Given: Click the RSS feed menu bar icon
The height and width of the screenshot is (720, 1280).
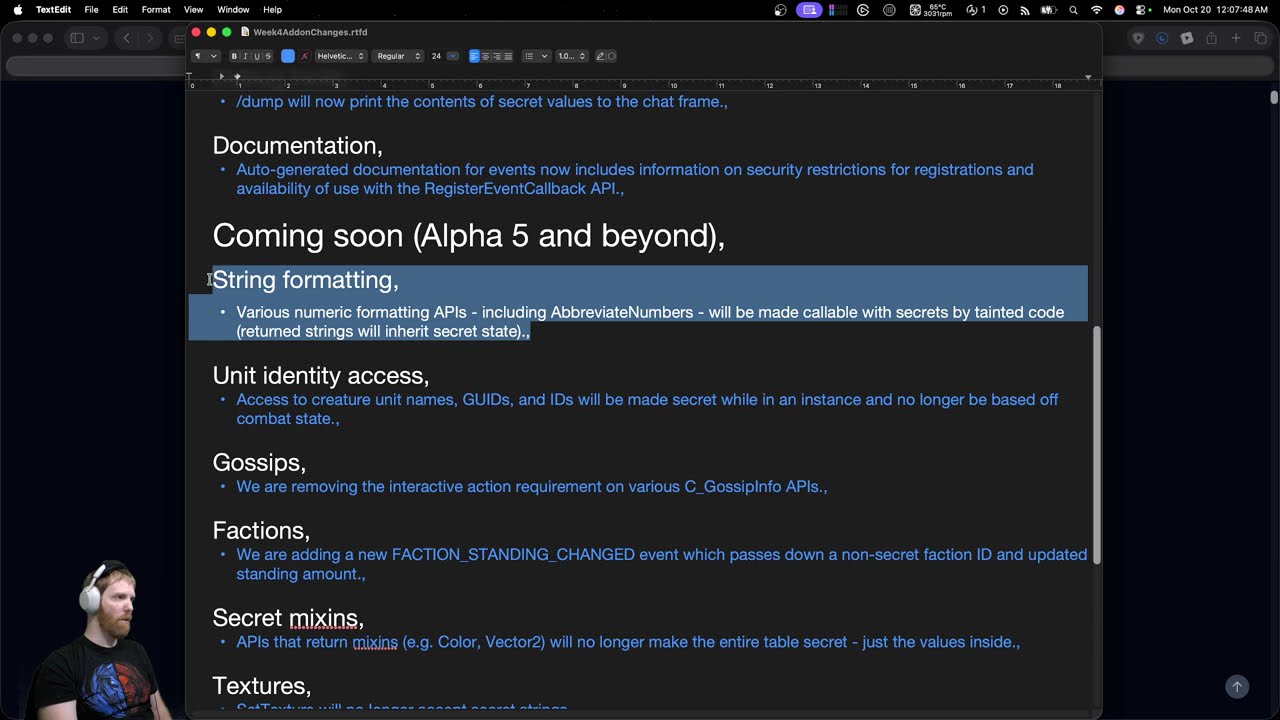Looking at the screenshot, I should pyautogui.click(x=1025, y=9).
